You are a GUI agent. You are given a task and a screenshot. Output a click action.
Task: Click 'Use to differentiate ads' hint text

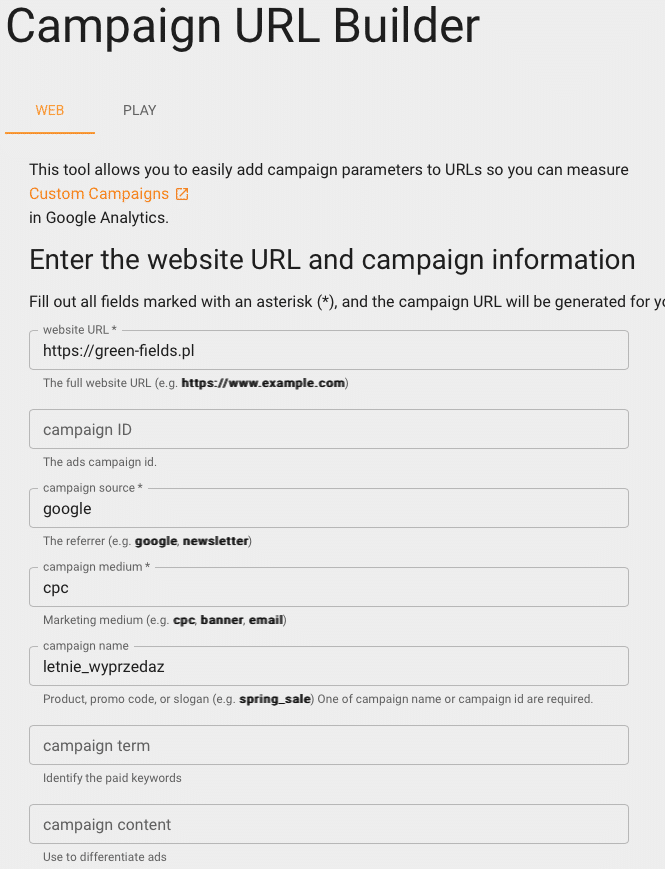pyautogui.click(x=105, y=857)
